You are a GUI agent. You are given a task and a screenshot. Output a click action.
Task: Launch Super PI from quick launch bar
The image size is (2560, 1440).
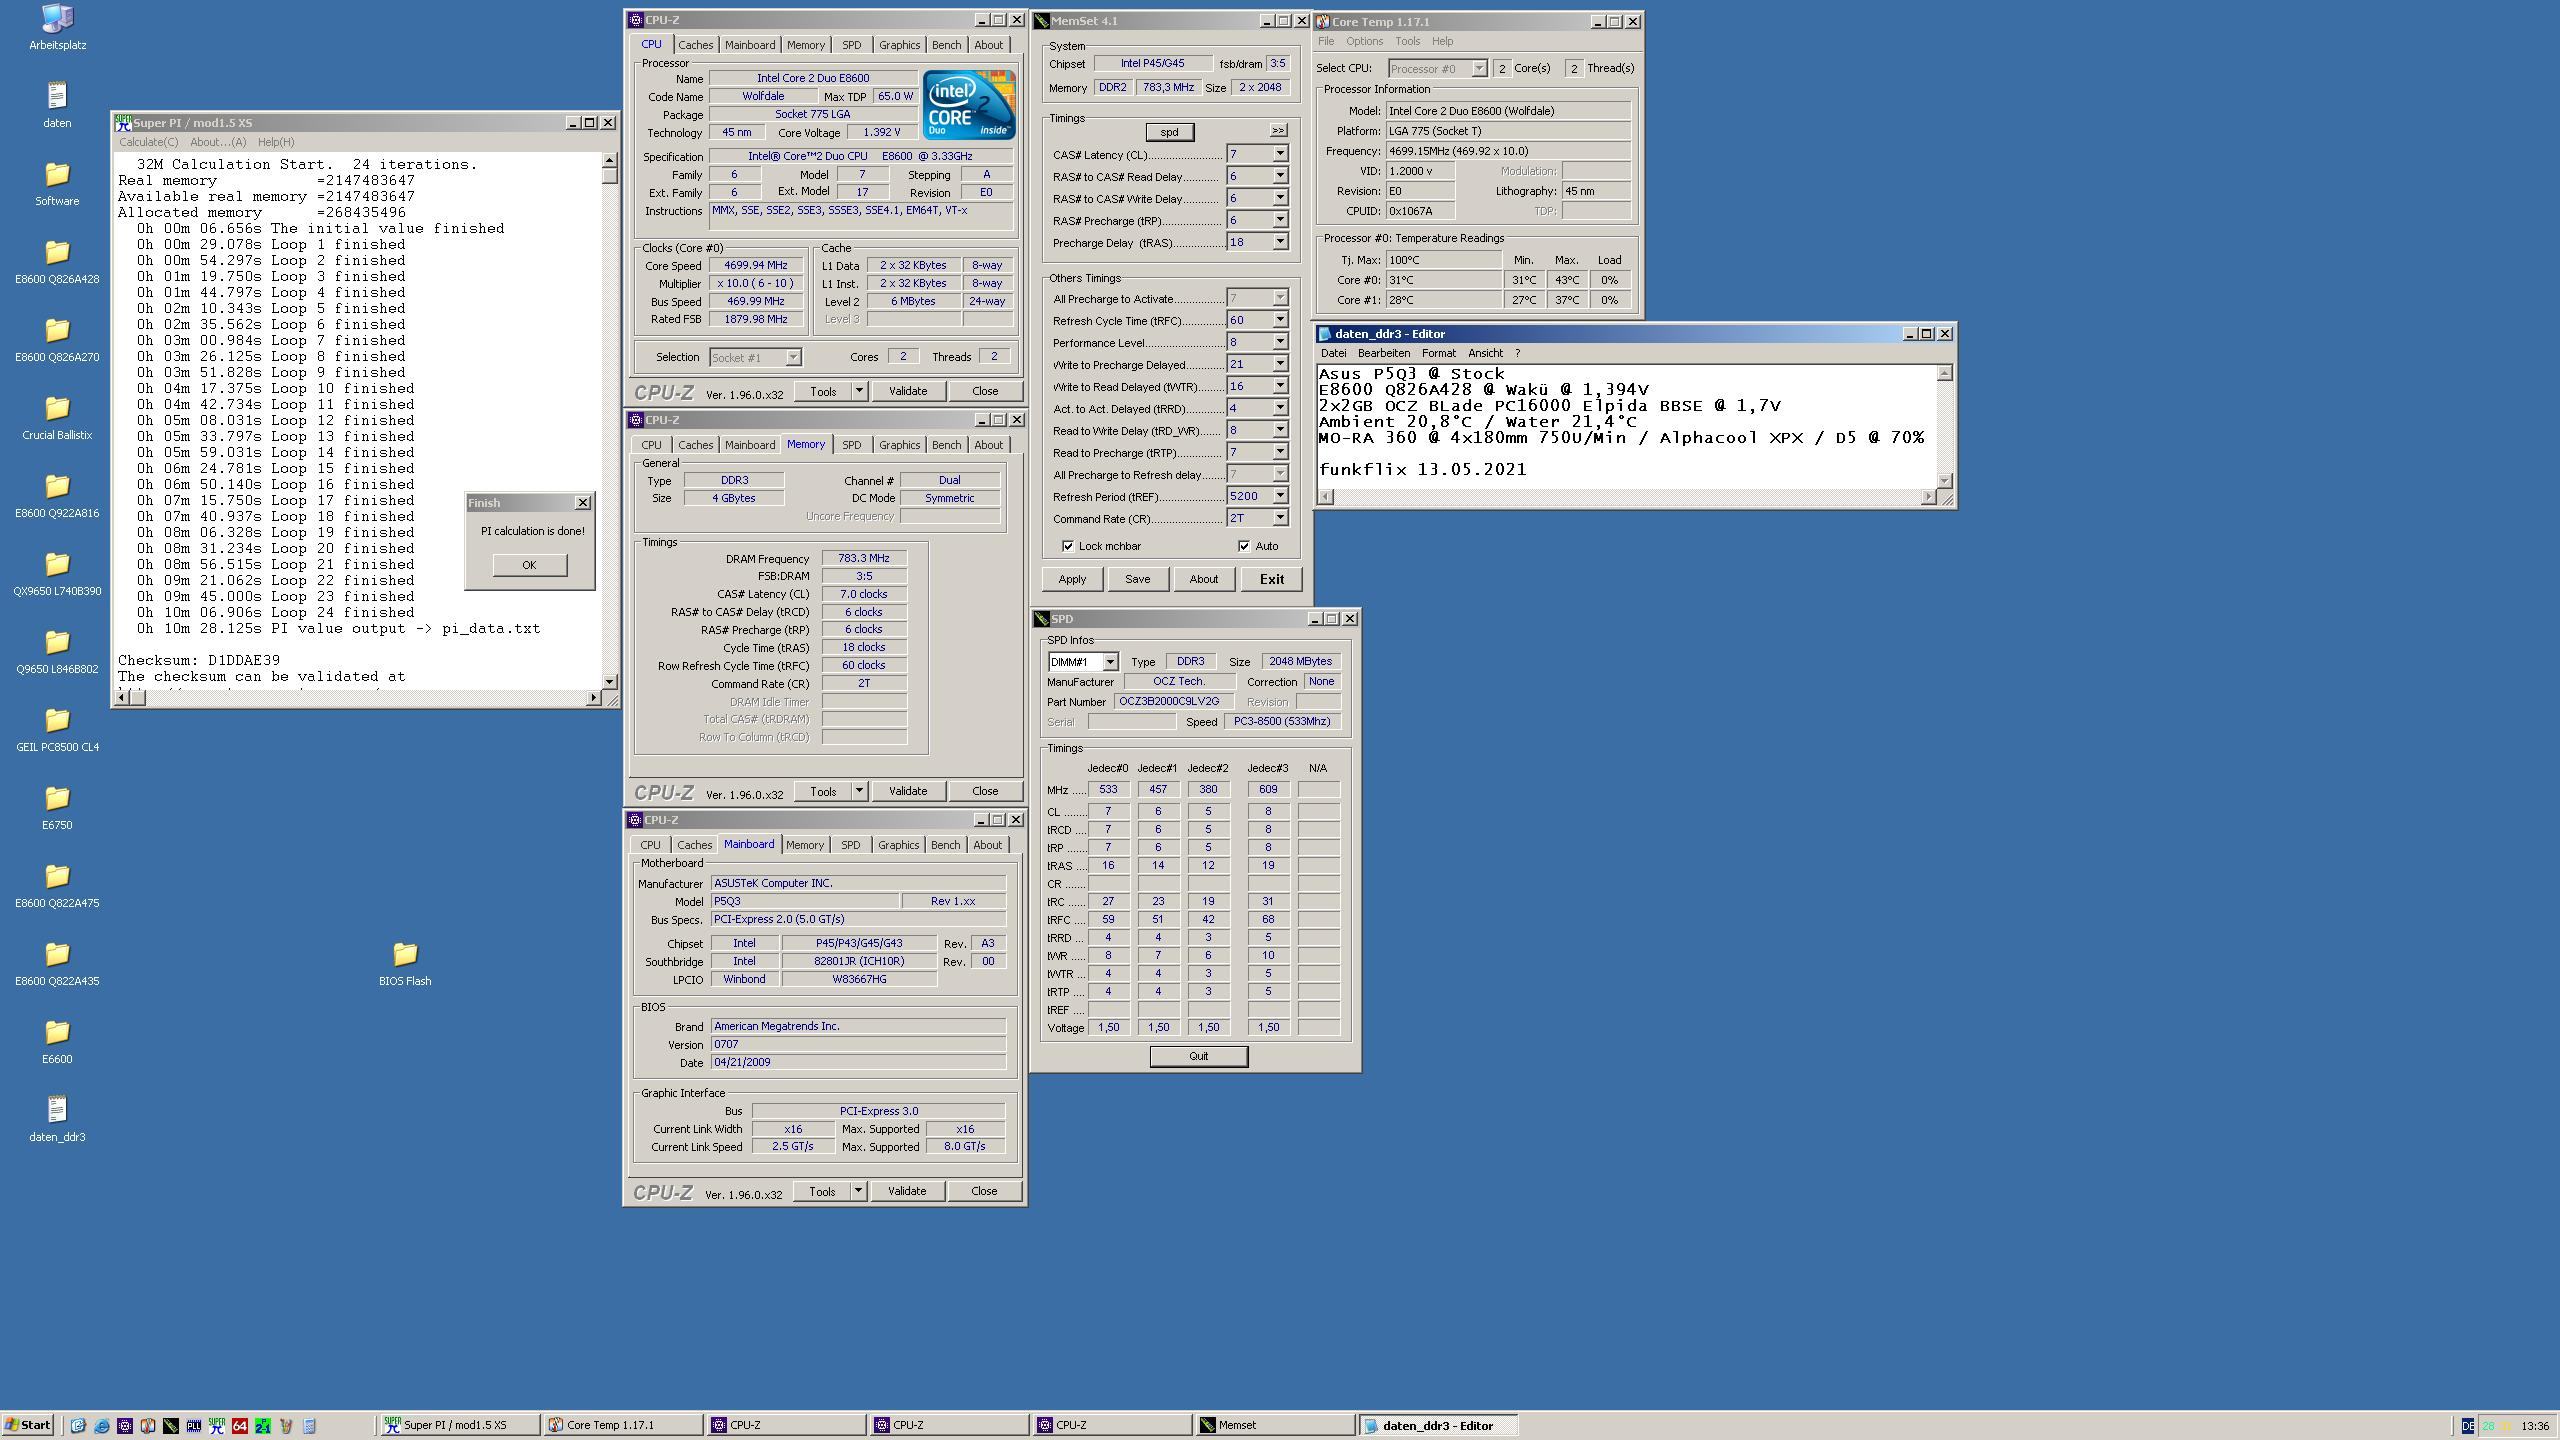click(217, 1426)
